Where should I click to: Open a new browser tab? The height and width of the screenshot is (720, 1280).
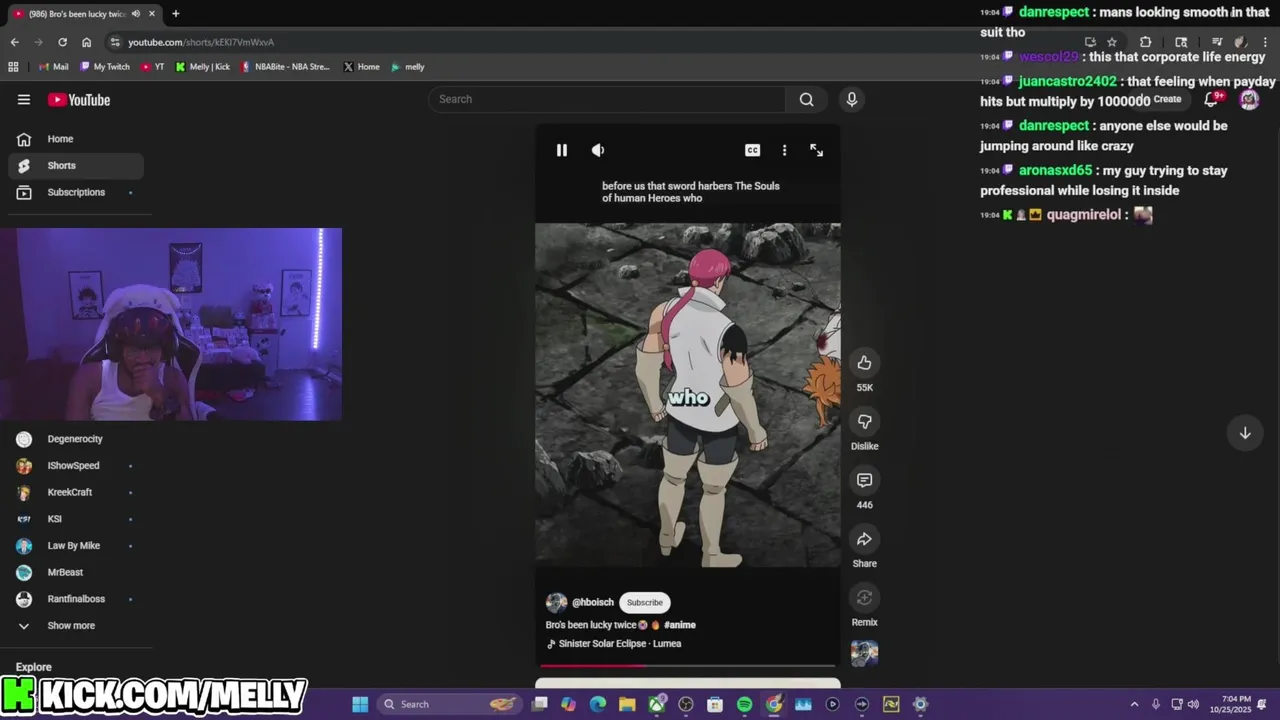[176, 14]
